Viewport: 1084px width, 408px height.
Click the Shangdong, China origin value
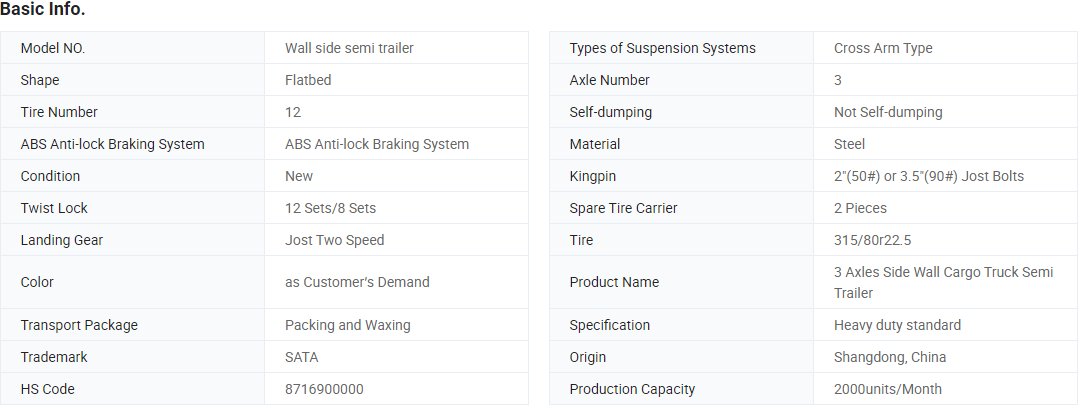890,357
